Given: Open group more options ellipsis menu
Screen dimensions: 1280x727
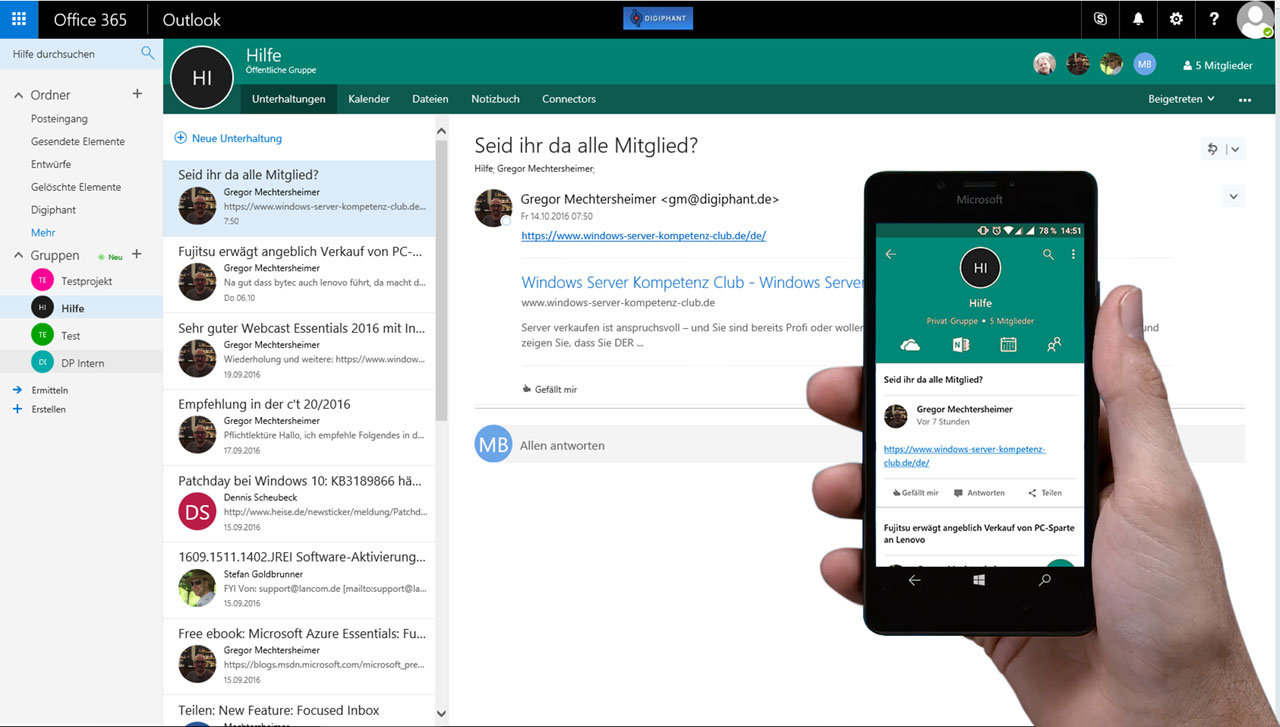Looking at the screenshot, I should click(x=1245, y=100).
